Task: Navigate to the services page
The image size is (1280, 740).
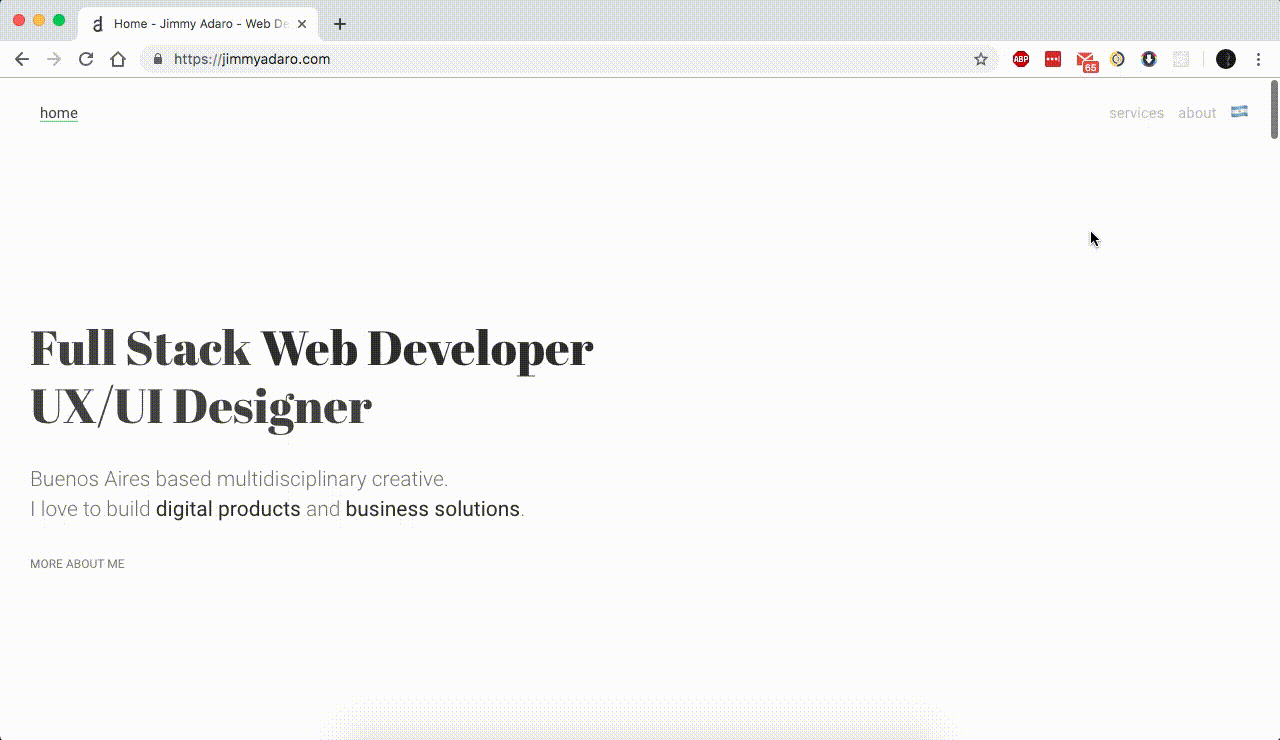Action: (1136, 112)
